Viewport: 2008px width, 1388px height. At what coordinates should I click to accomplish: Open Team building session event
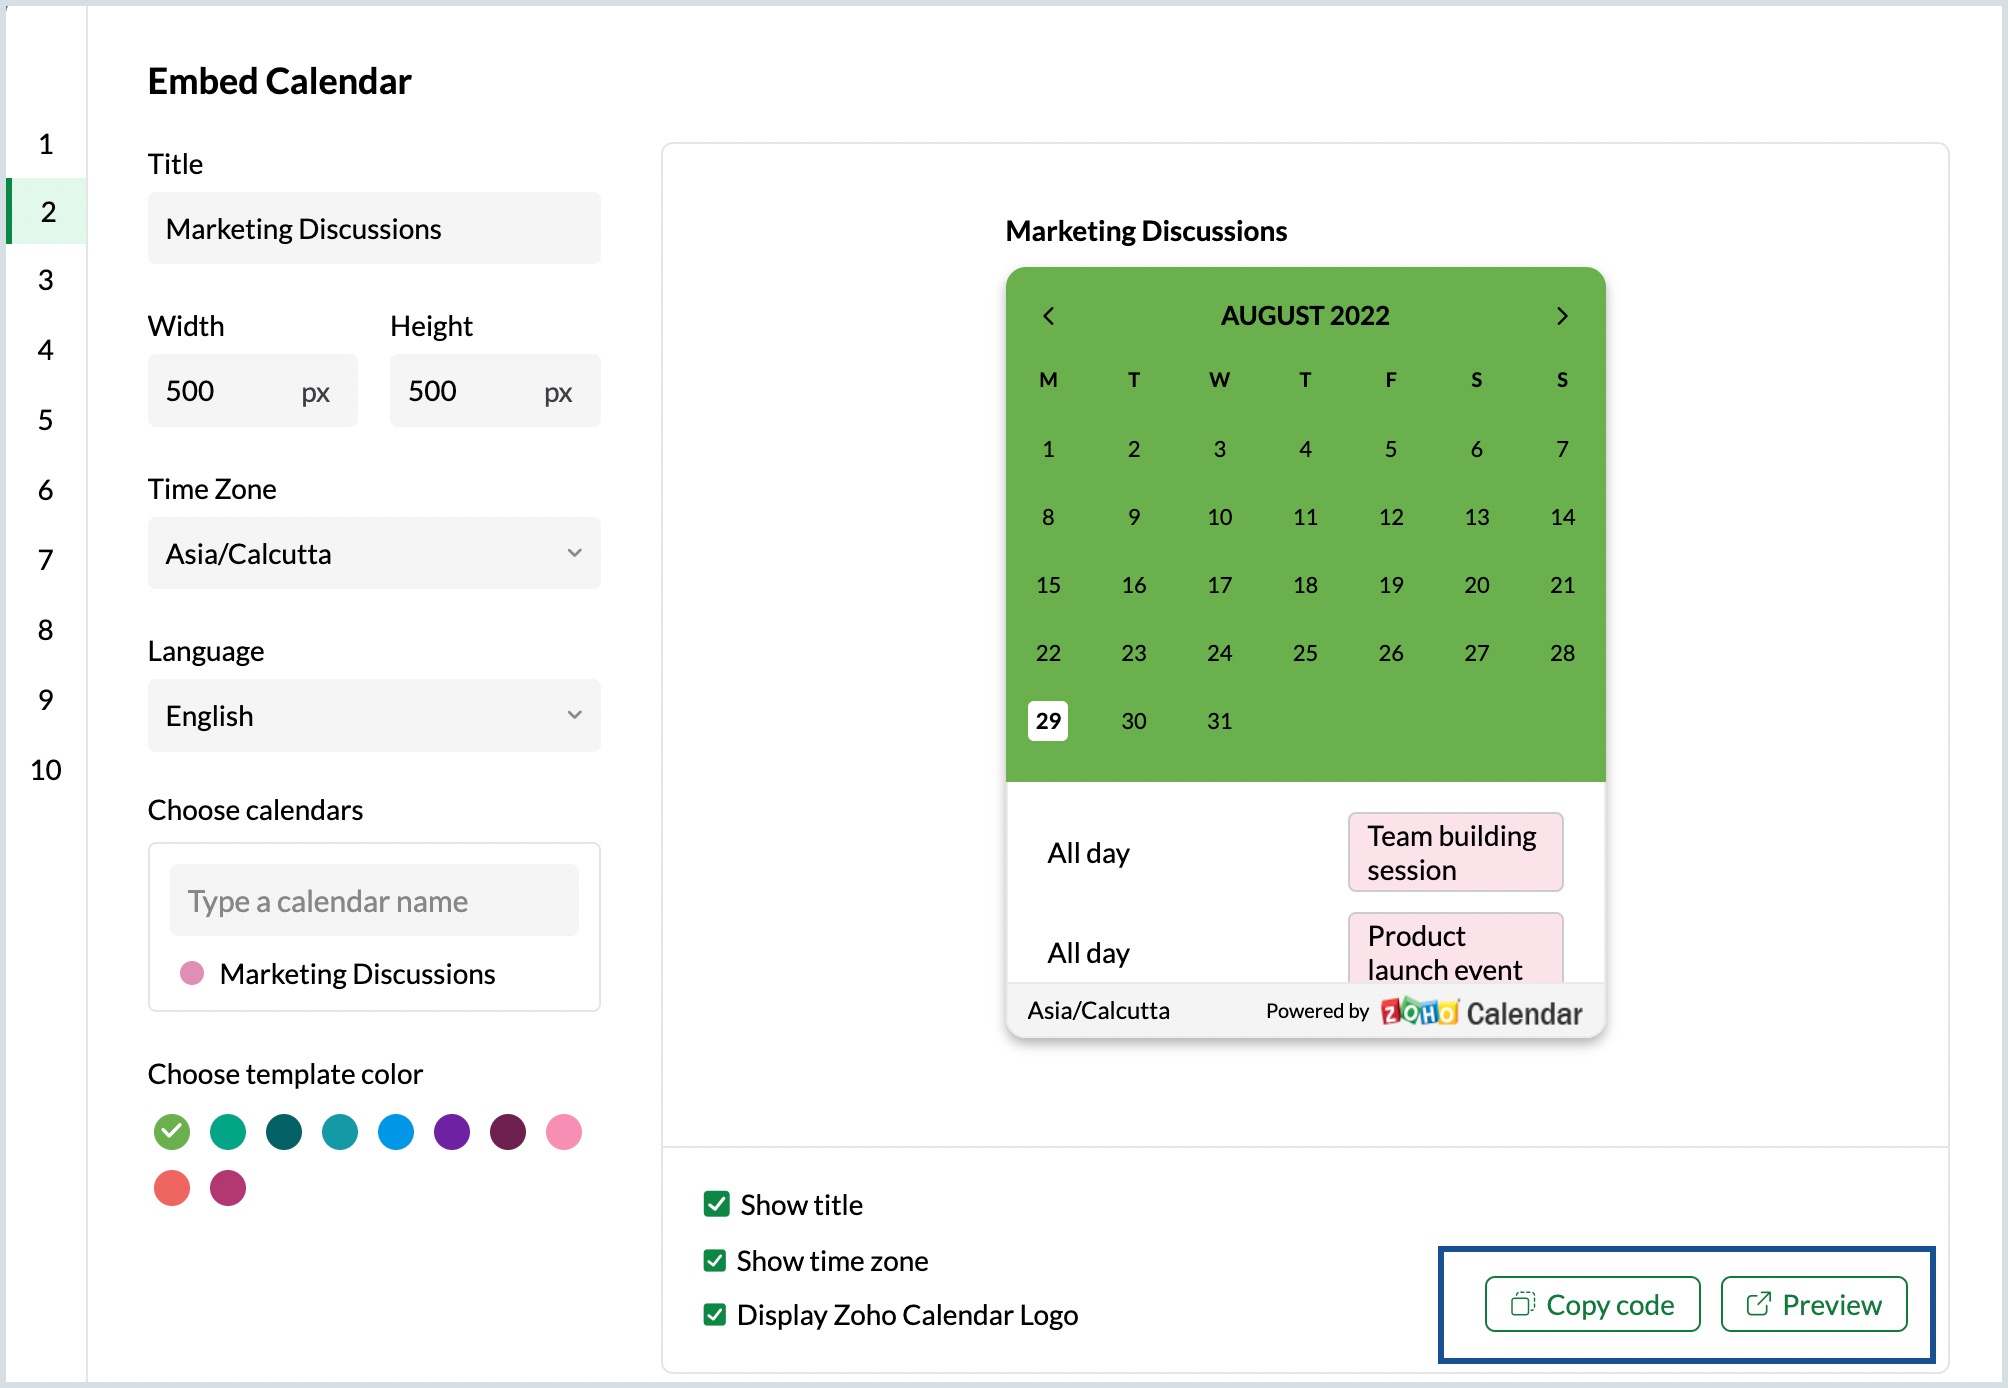tap(1454, 852)
